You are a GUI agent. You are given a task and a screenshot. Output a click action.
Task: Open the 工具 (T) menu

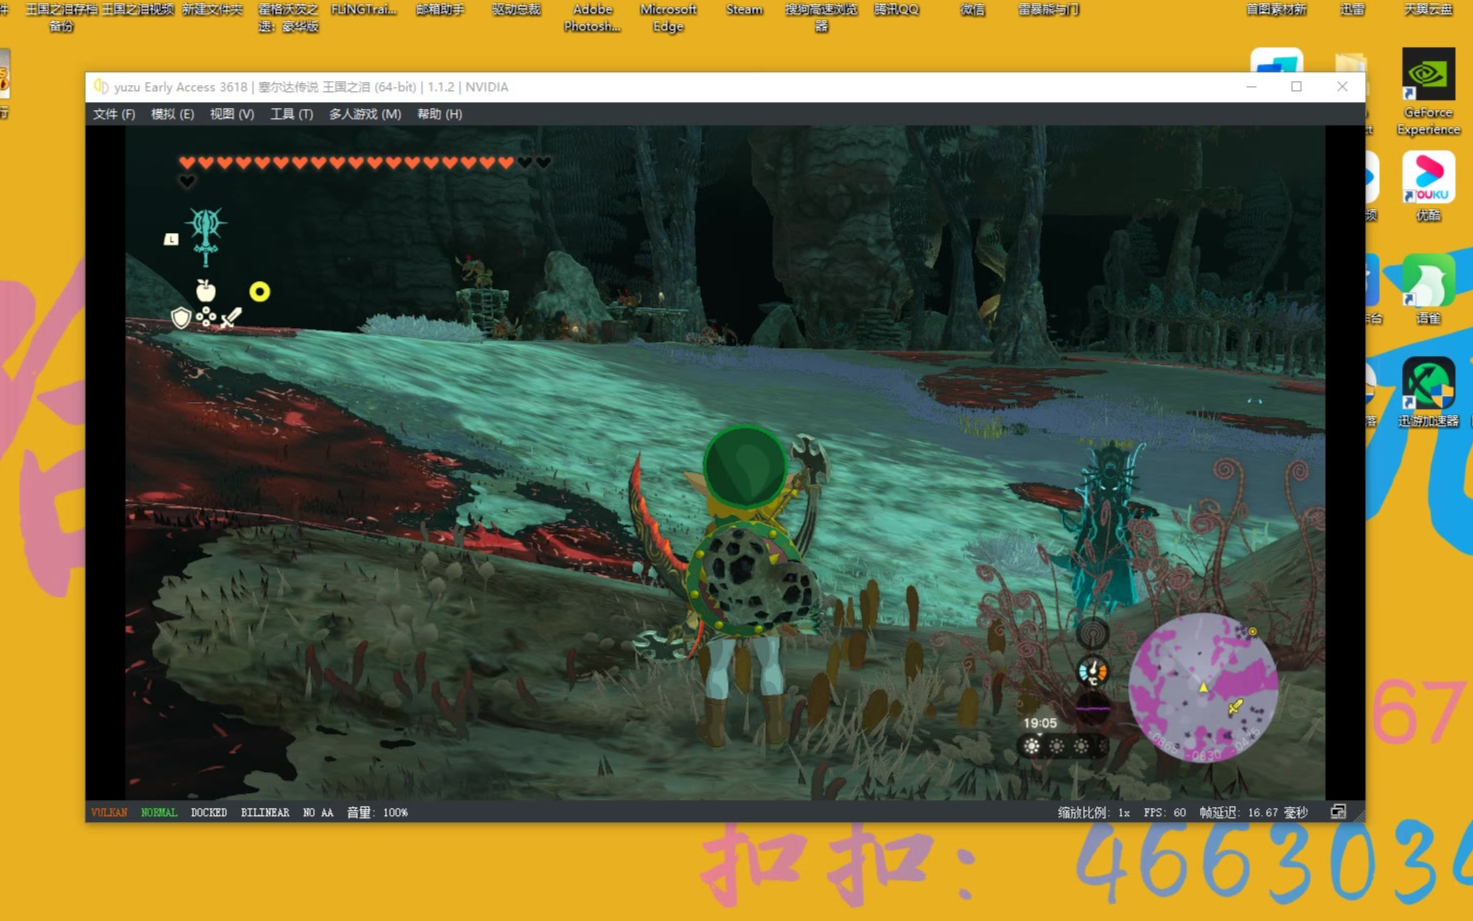point(291,114)
